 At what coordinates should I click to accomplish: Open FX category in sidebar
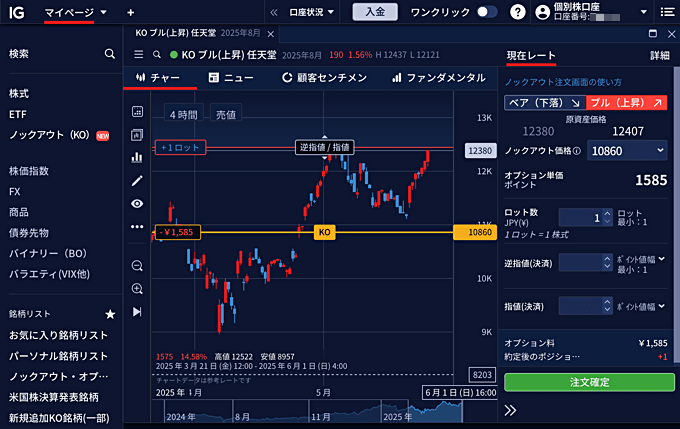pyautogui.click(x=15, y=191)
